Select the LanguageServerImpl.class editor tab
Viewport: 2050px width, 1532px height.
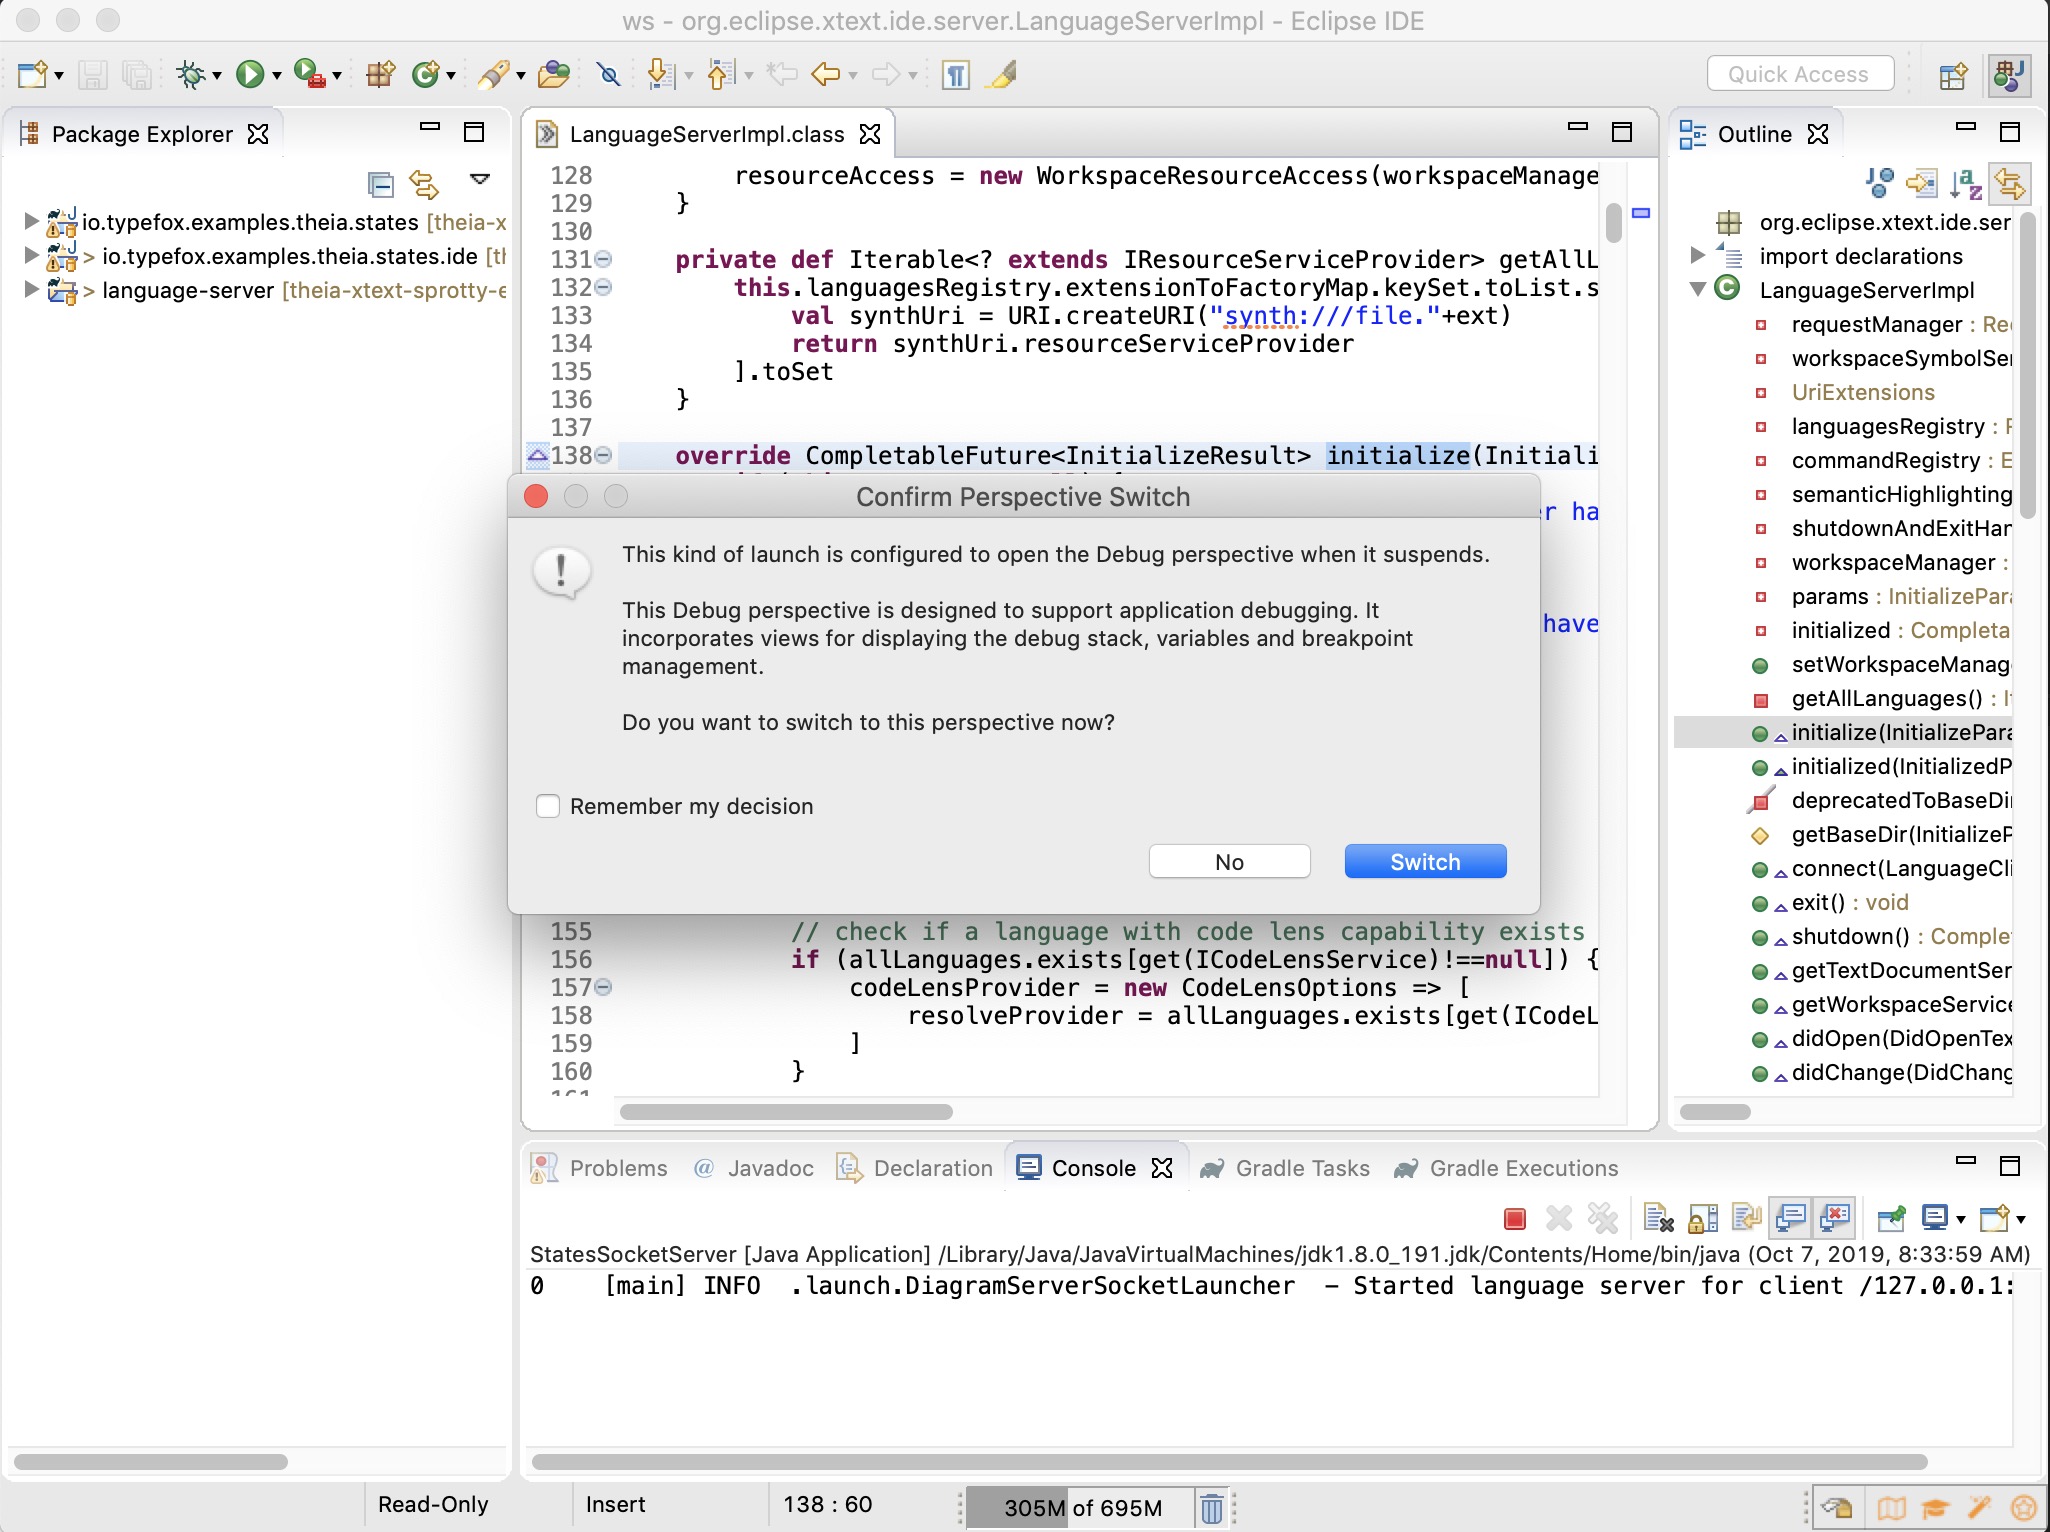click(x=707, y=134)
